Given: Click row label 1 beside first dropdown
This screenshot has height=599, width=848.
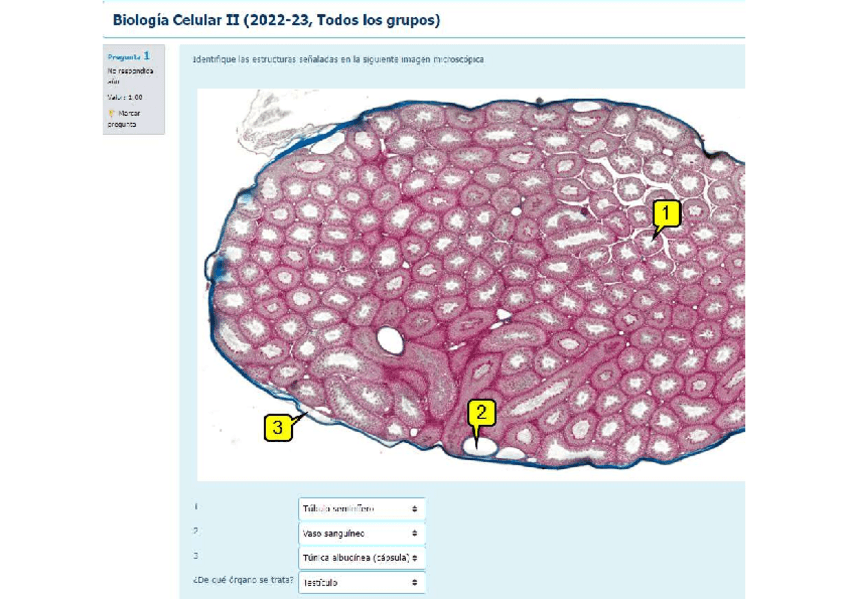Looking at the screenshot, I should (195, 508).
